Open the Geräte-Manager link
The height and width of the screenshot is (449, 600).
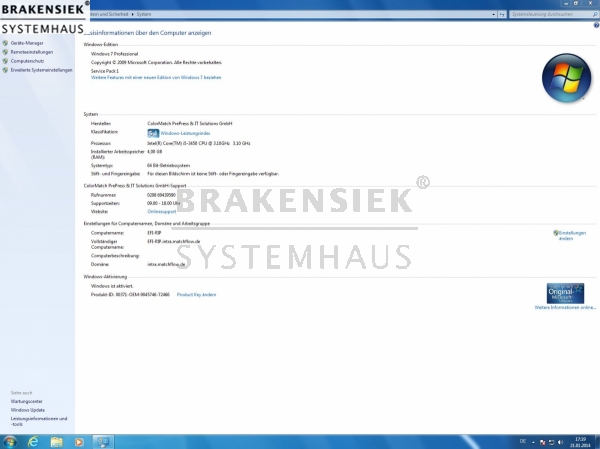click(27, 43)
